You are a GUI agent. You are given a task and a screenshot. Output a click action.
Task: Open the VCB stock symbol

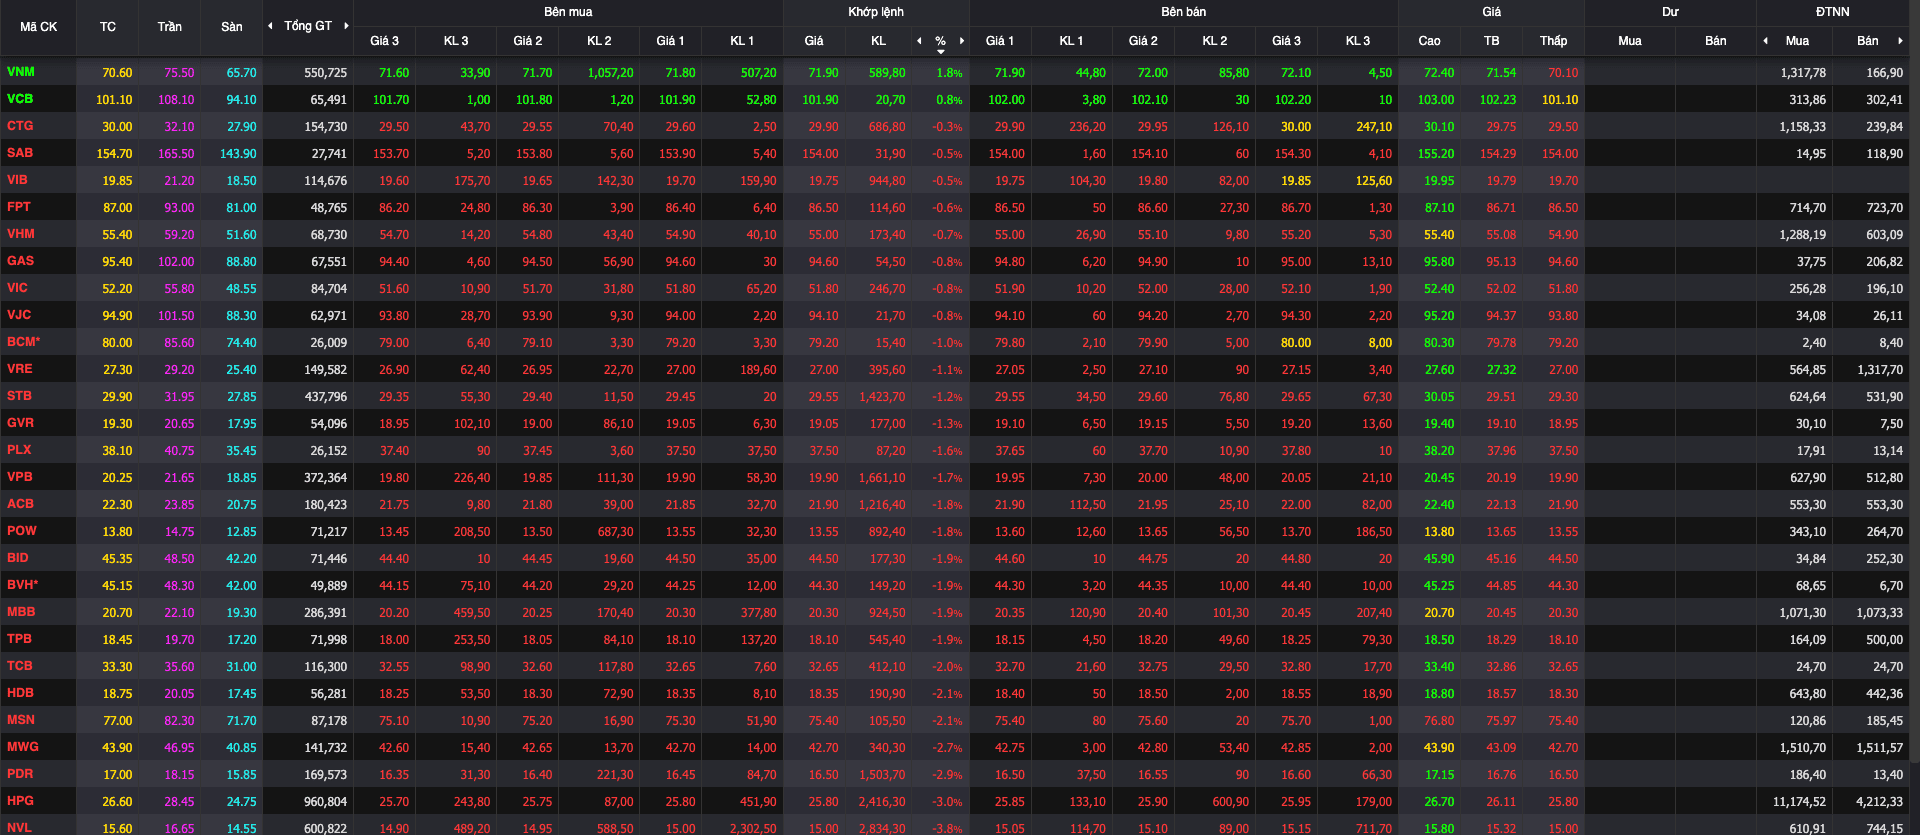20,99
